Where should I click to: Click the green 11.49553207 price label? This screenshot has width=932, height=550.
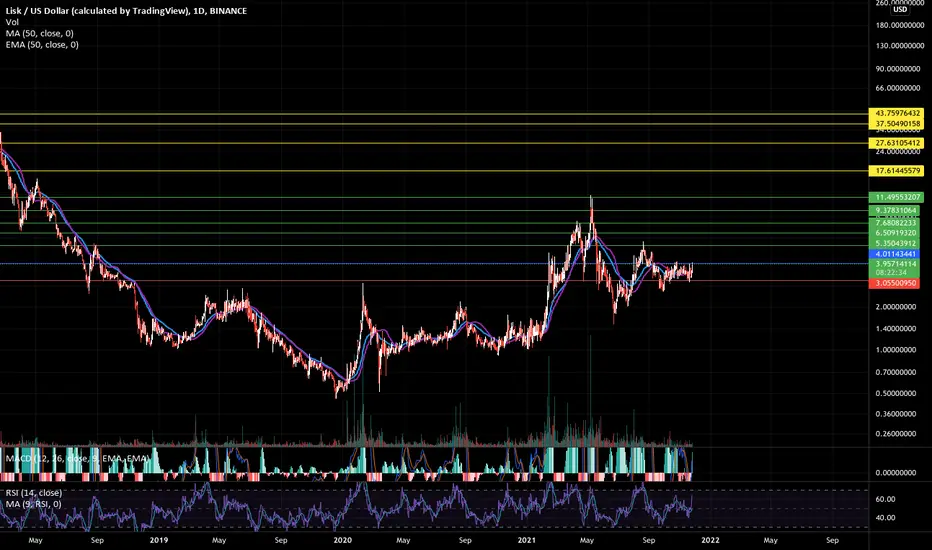[x=898, y=197]
